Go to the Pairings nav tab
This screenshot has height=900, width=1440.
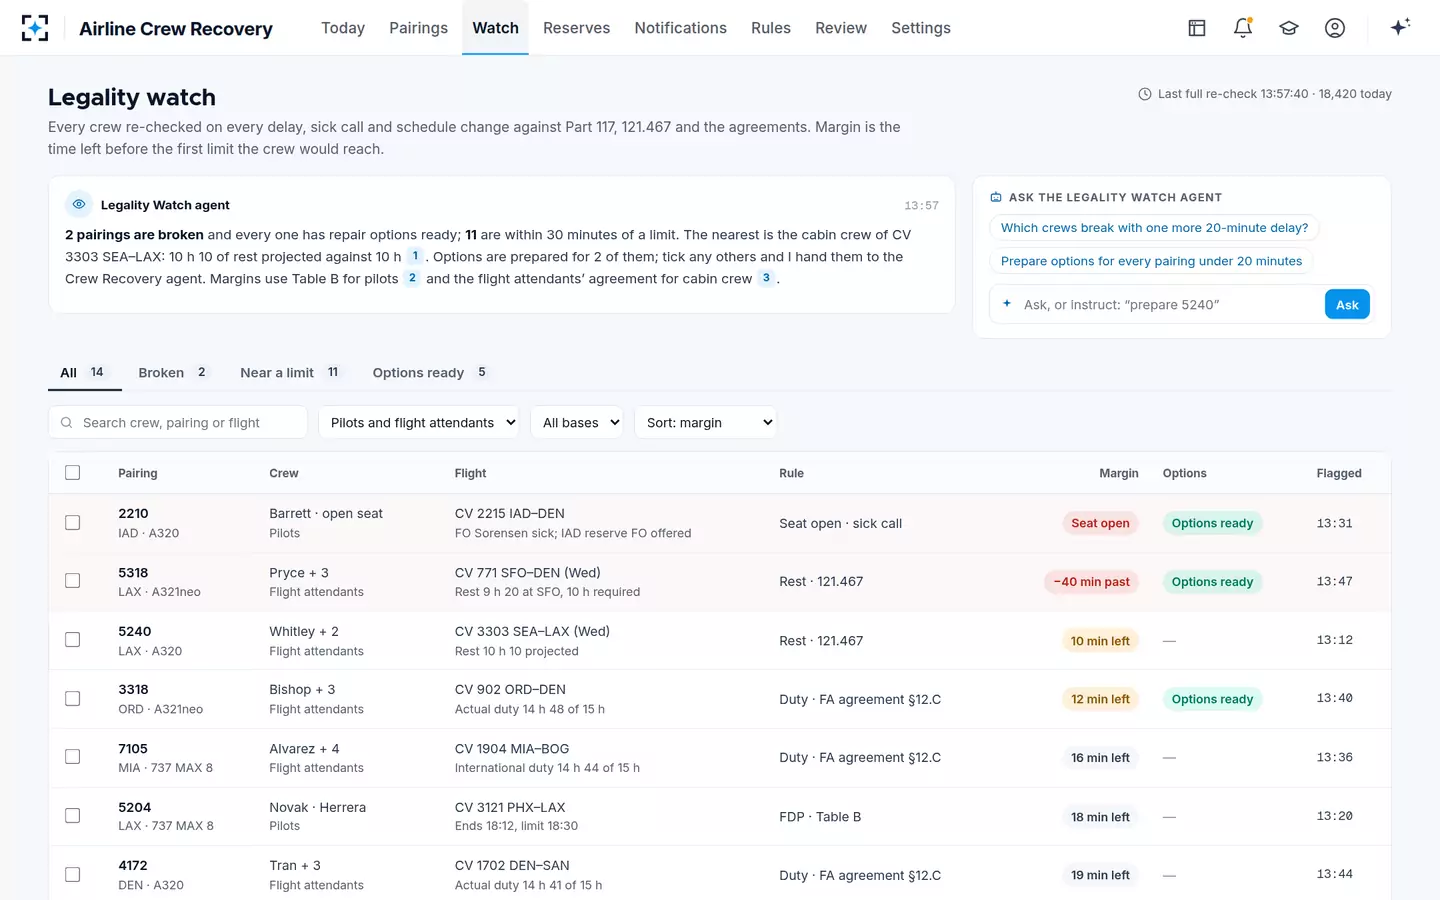pyautogui.click(x=418, y=28)
